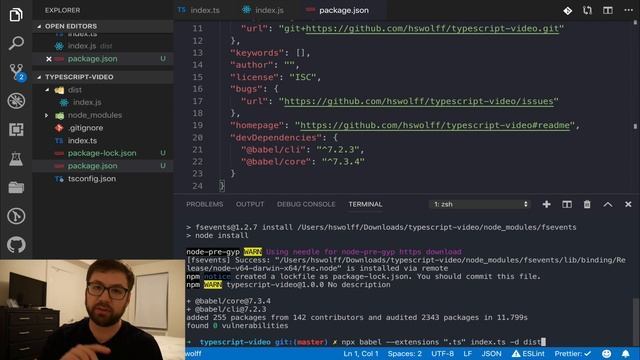Open the Output panel tab

click(x=250, y=204)
